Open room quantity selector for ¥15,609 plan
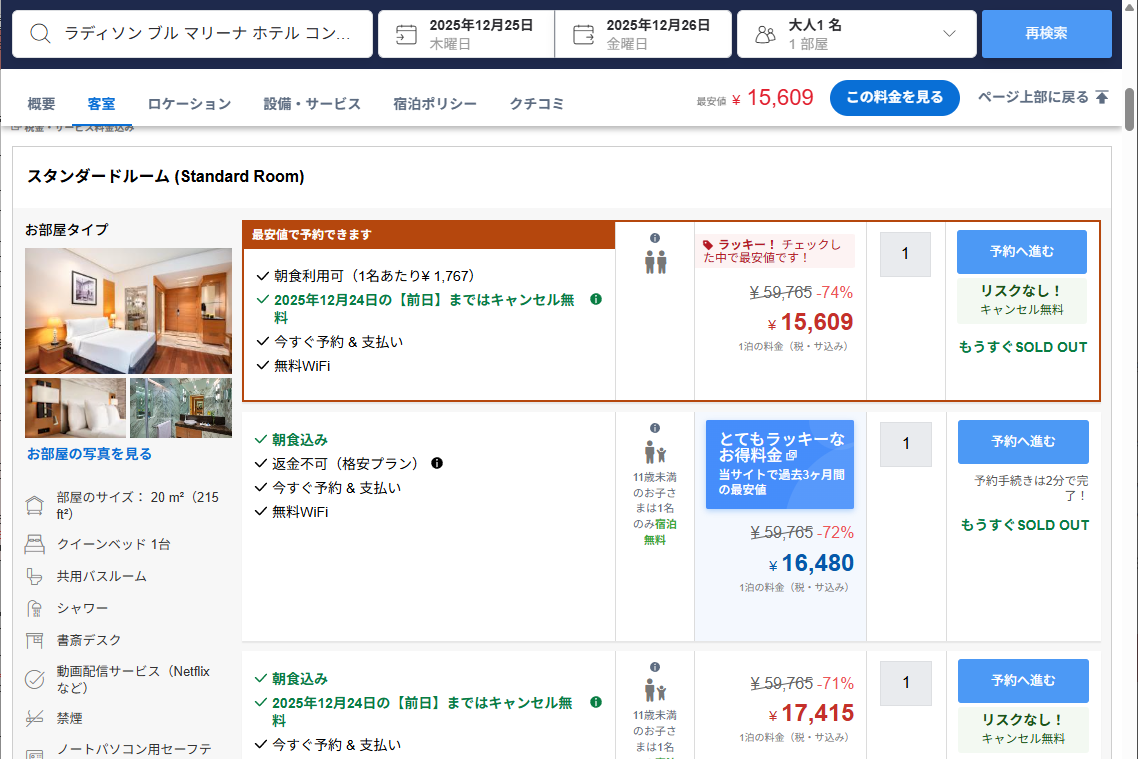The height and width of the screenshot is (759, 1138). (905, 254)
